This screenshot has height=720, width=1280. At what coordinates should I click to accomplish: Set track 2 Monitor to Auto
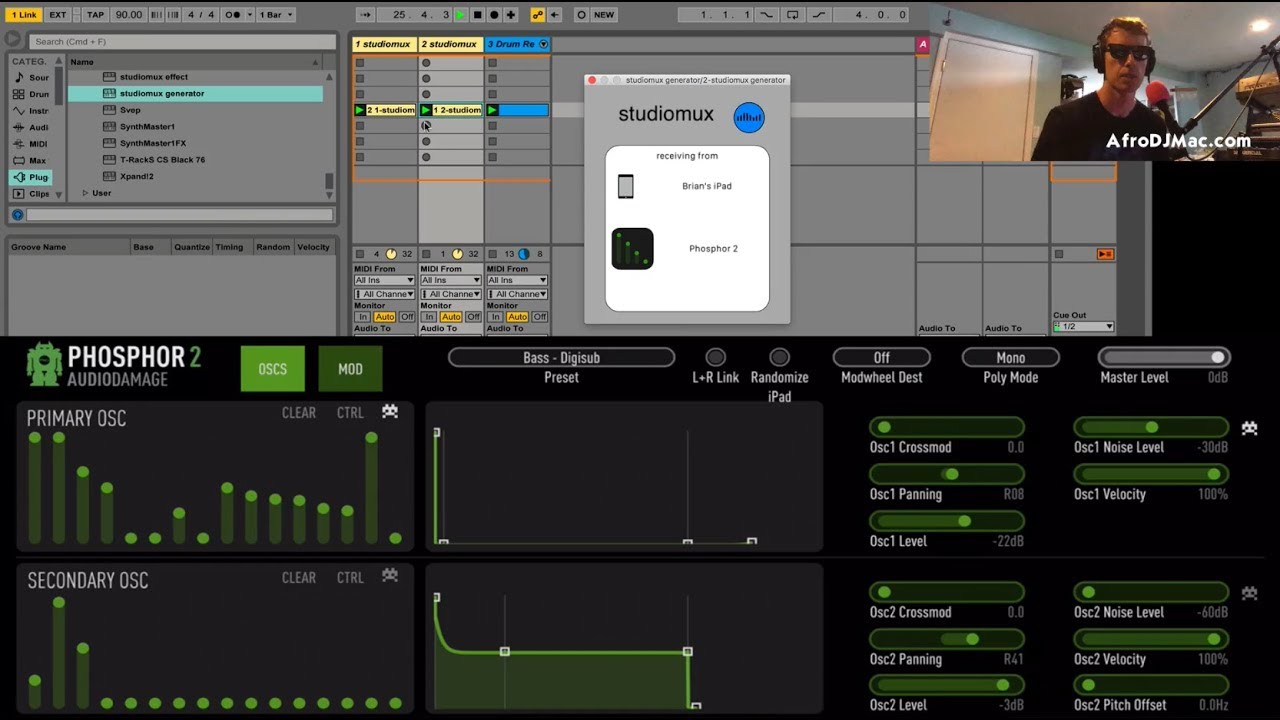451,317
